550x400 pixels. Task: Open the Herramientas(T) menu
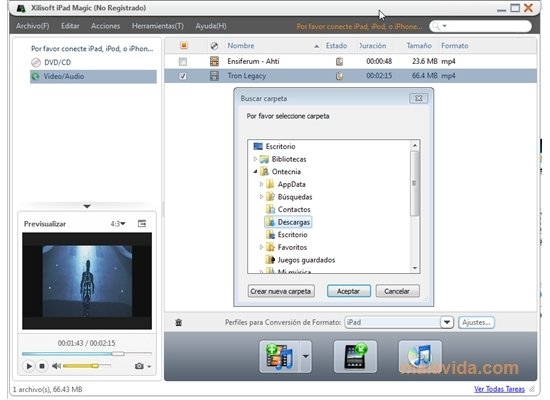(x=157, y=26)
